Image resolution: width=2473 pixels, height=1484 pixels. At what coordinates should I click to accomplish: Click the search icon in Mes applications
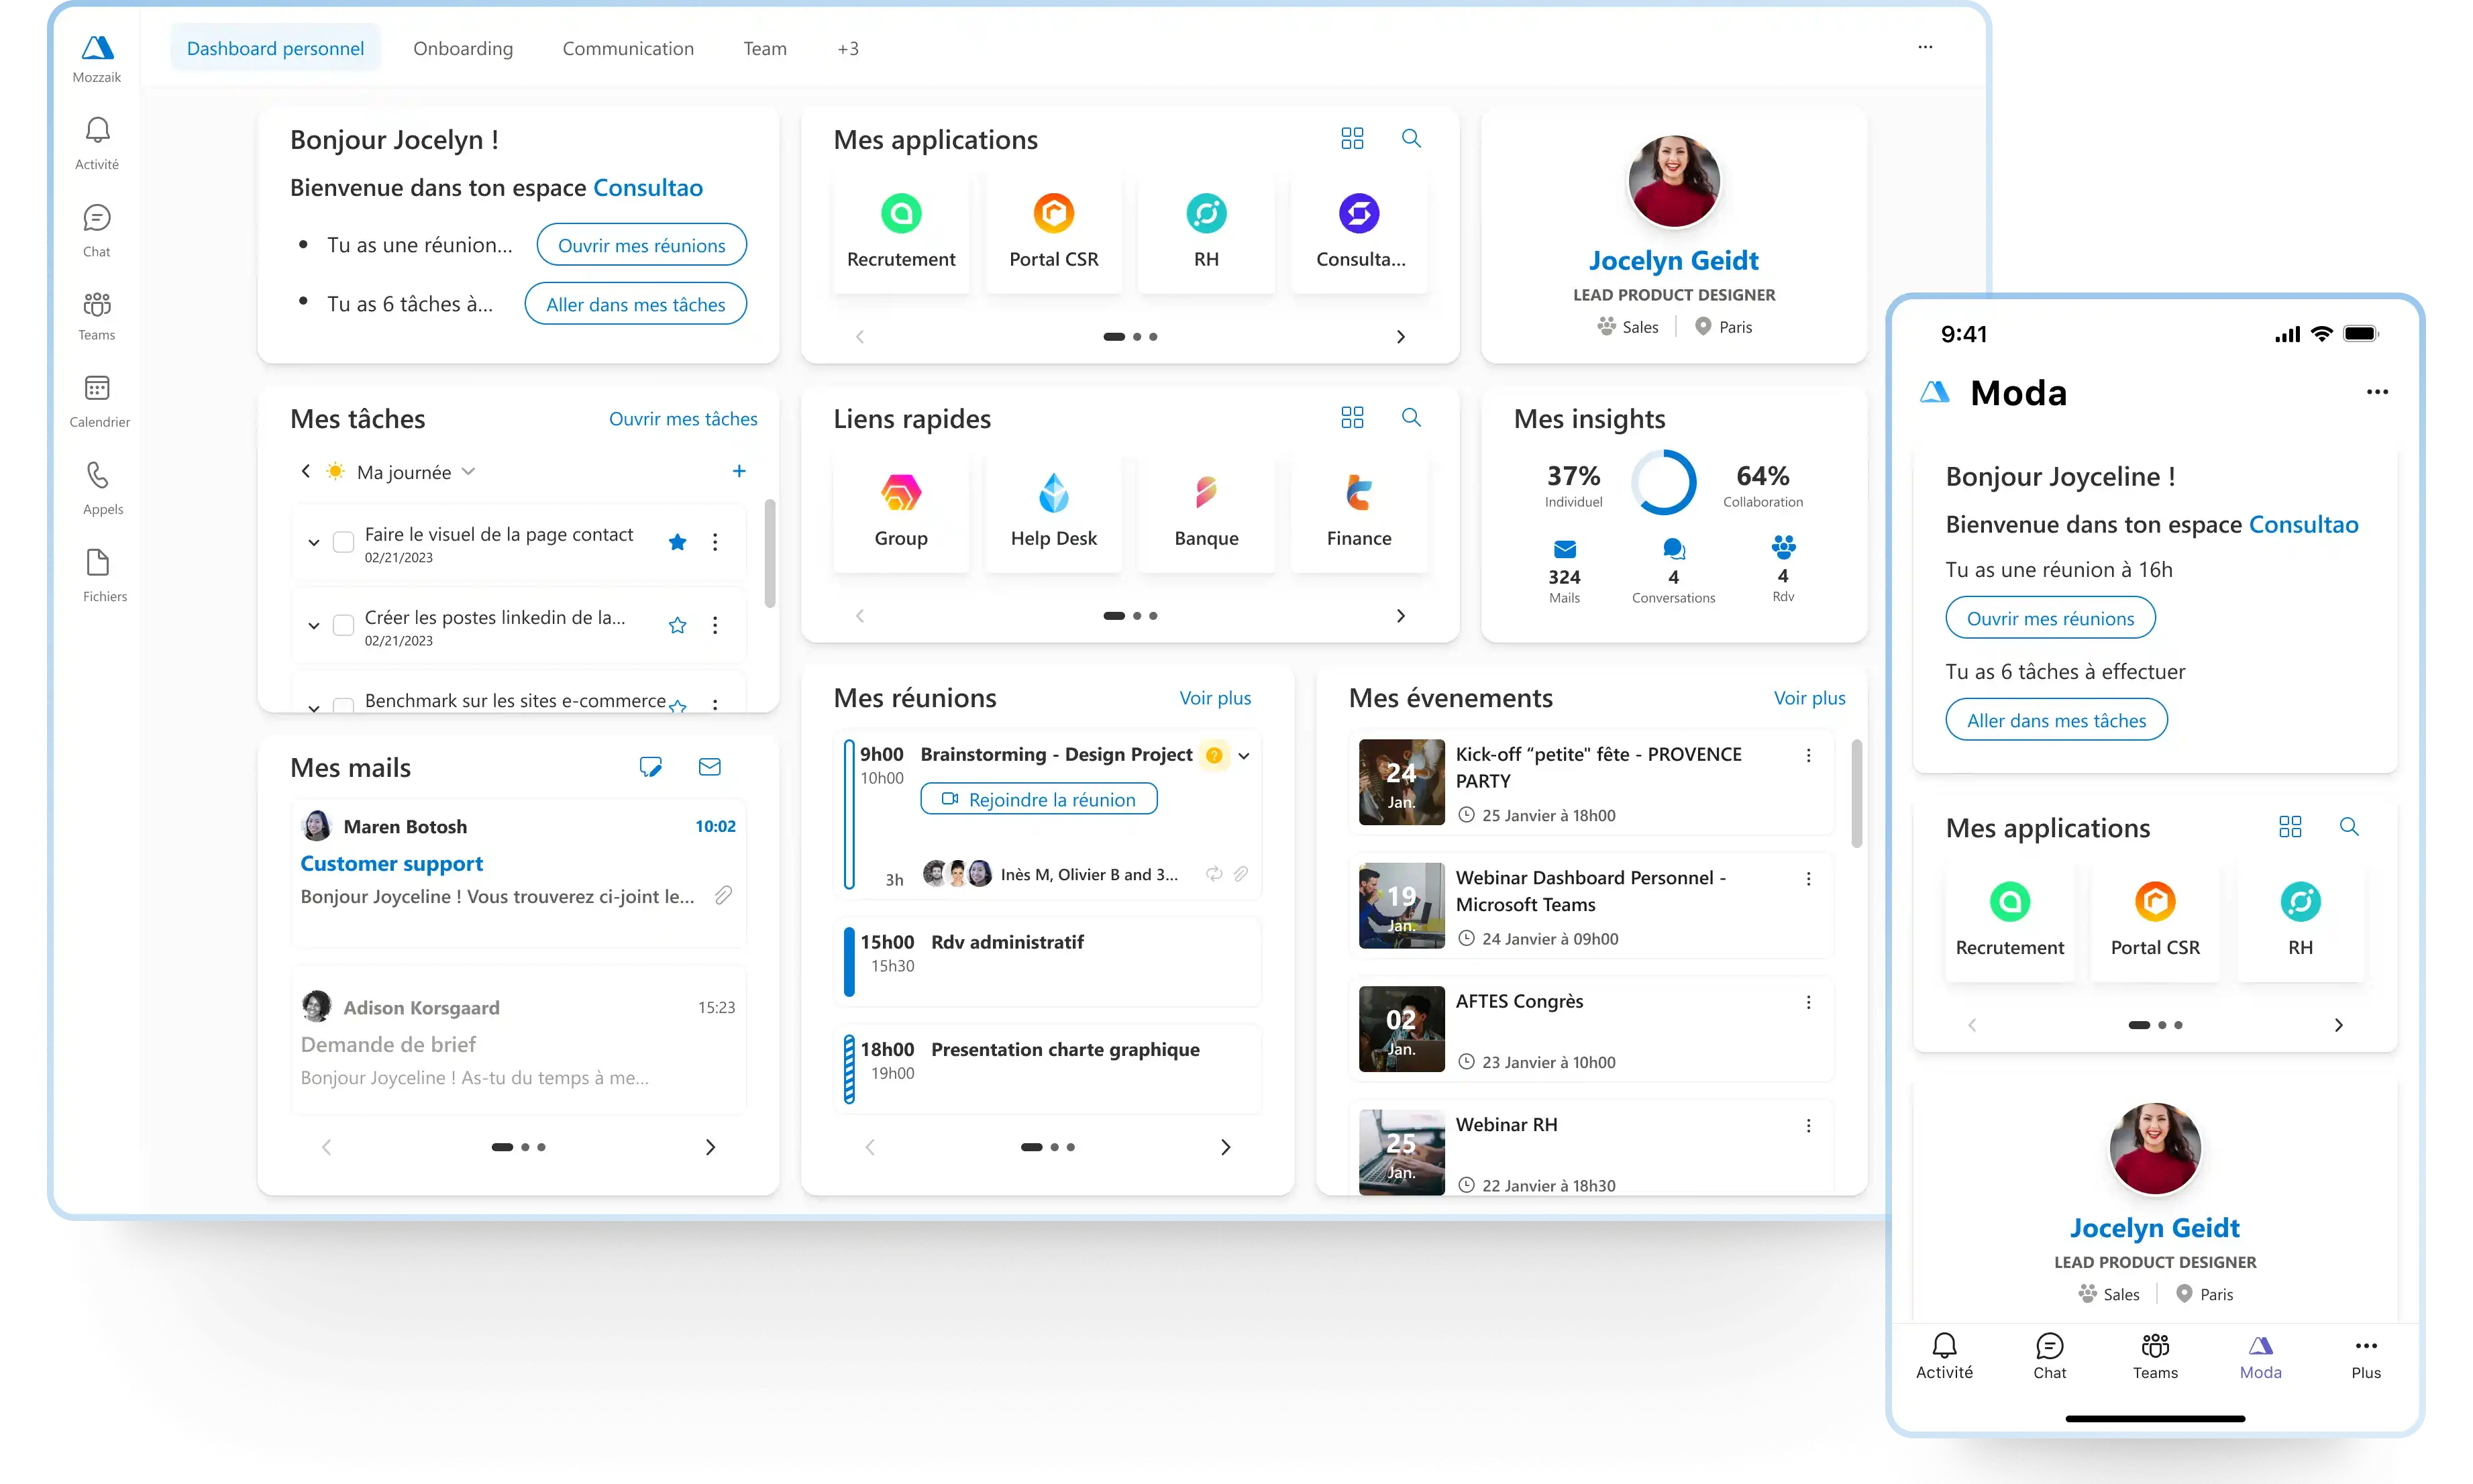click(1410, 138)
